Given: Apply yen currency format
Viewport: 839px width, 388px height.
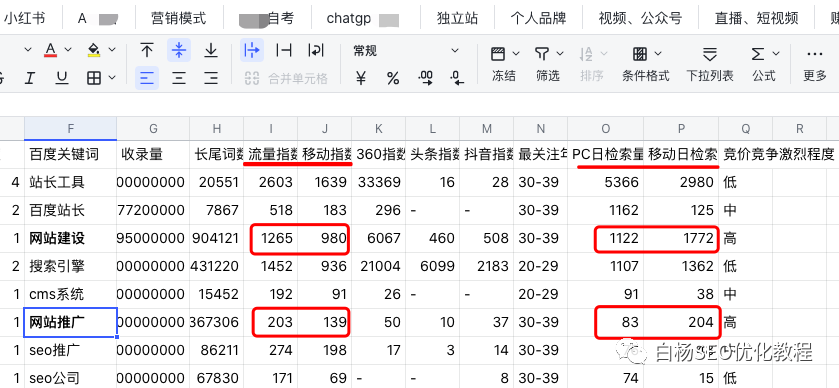Looking at the screenshot, I should [361, 78].
